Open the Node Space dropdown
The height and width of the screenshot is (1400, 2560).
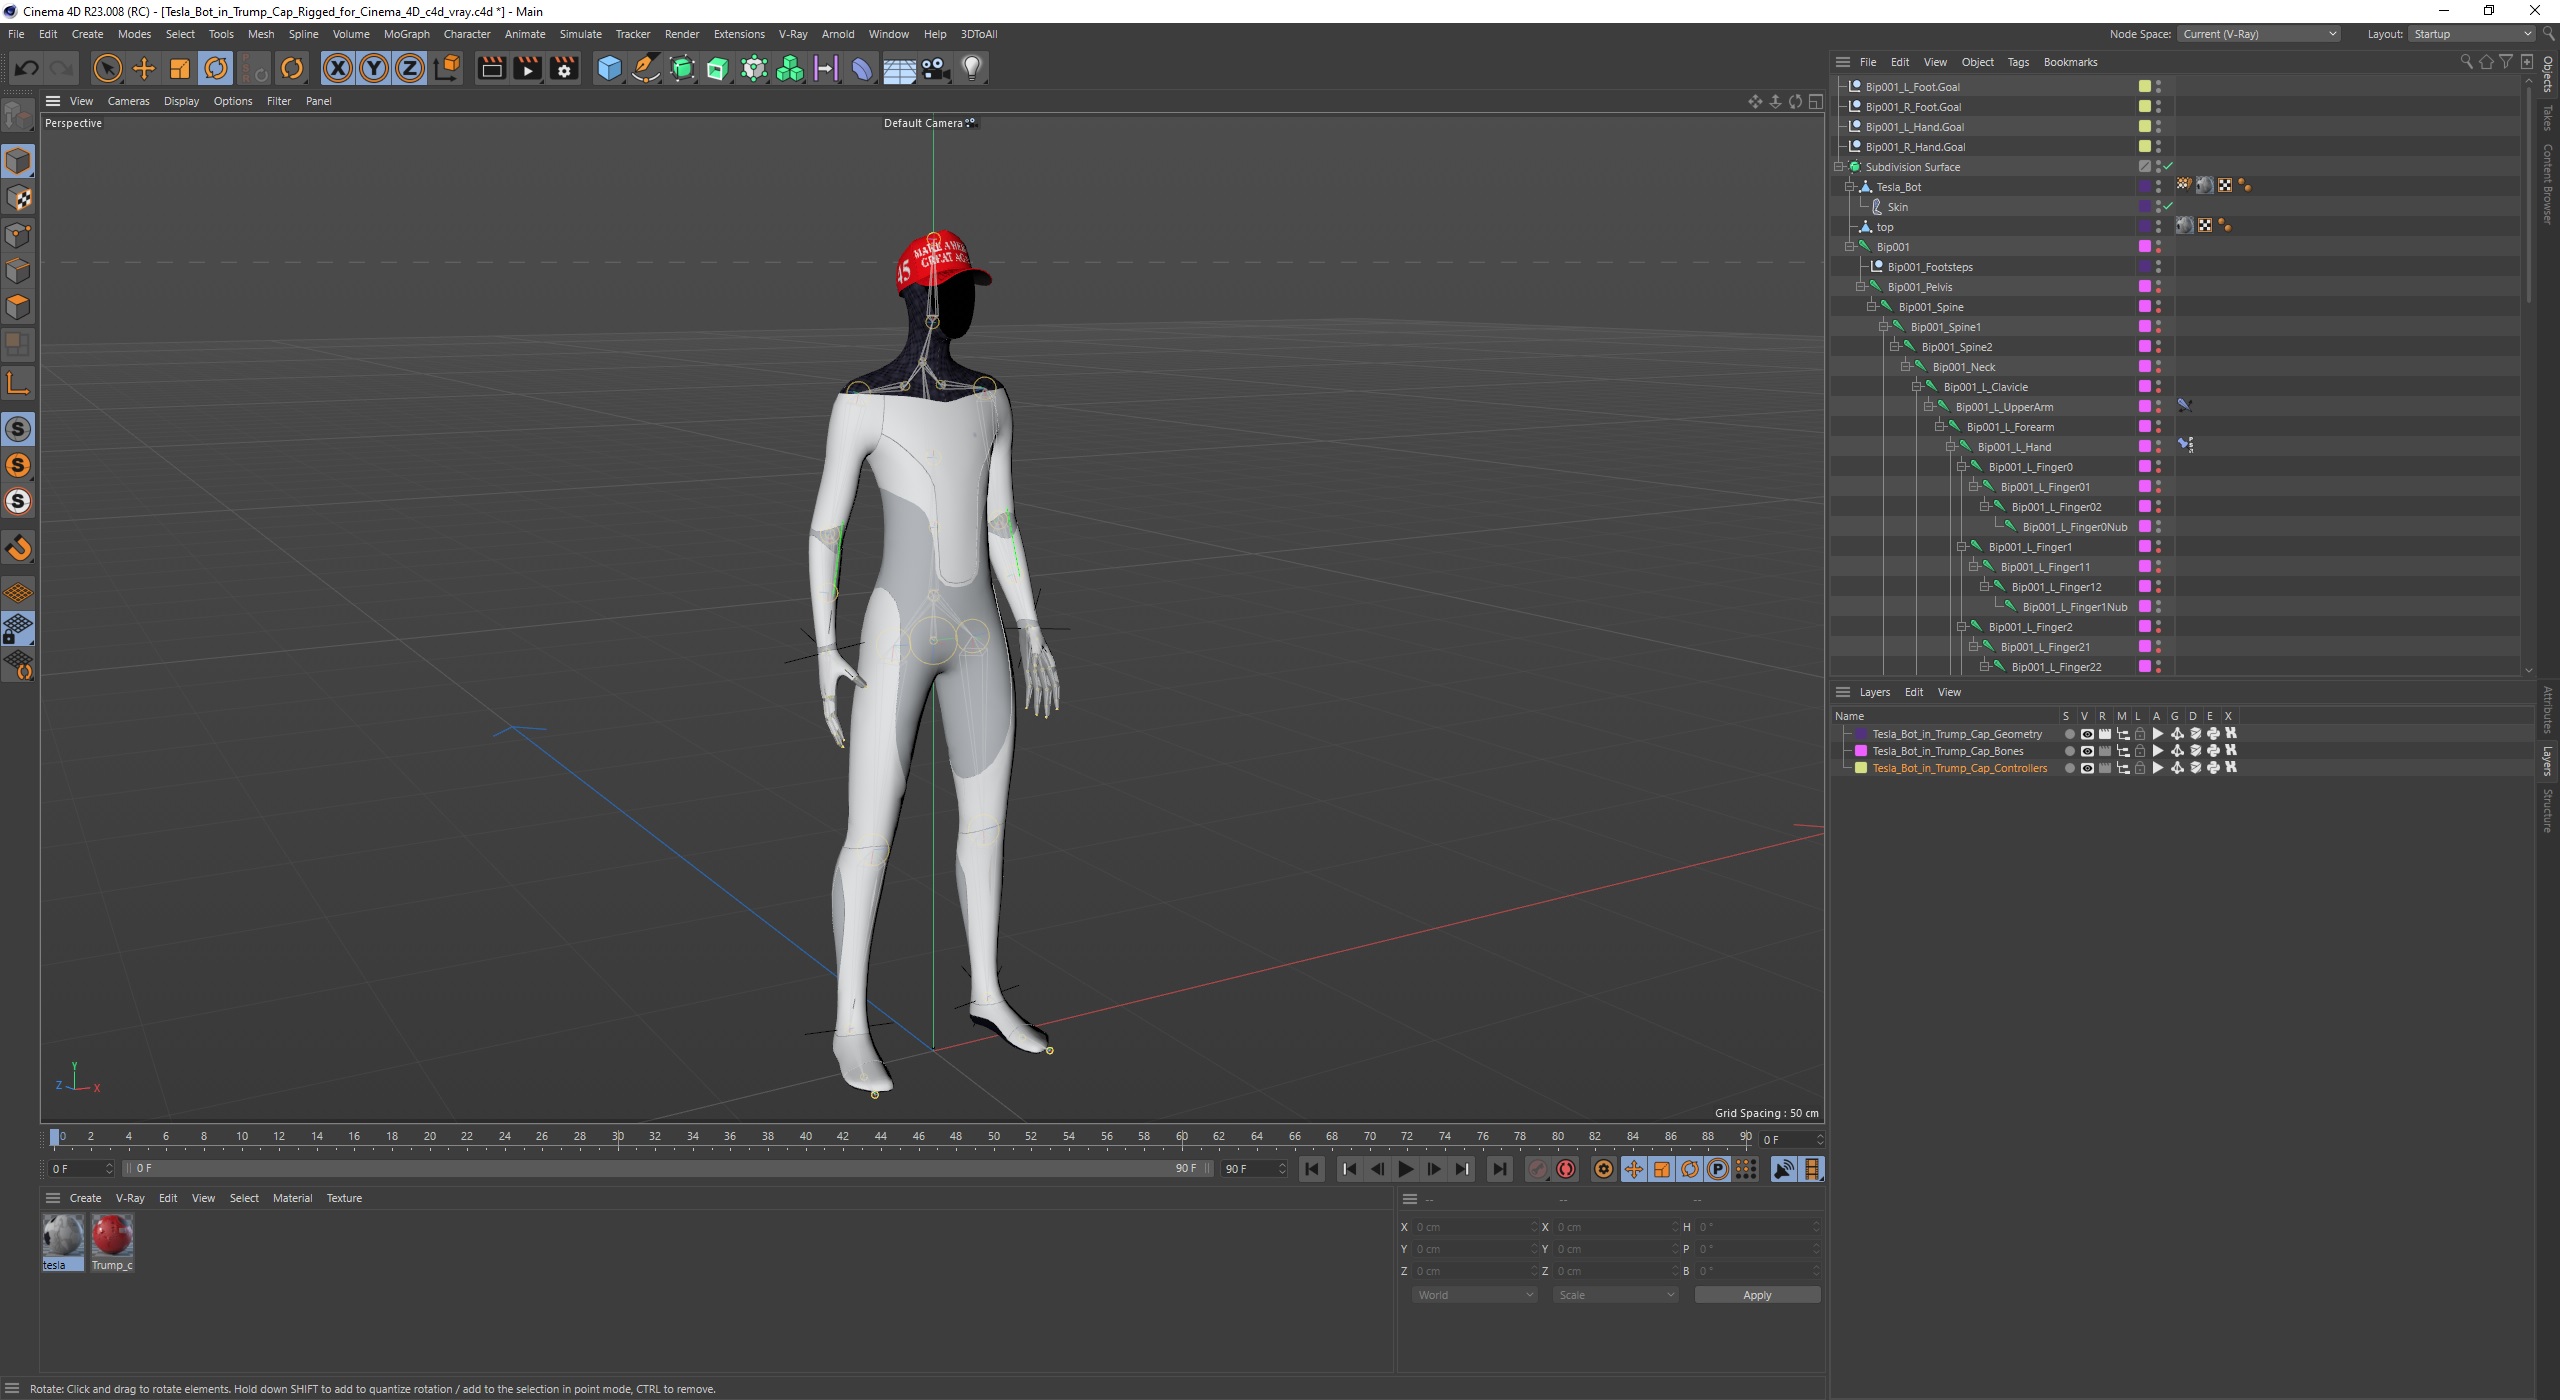tap(2259, 34)
